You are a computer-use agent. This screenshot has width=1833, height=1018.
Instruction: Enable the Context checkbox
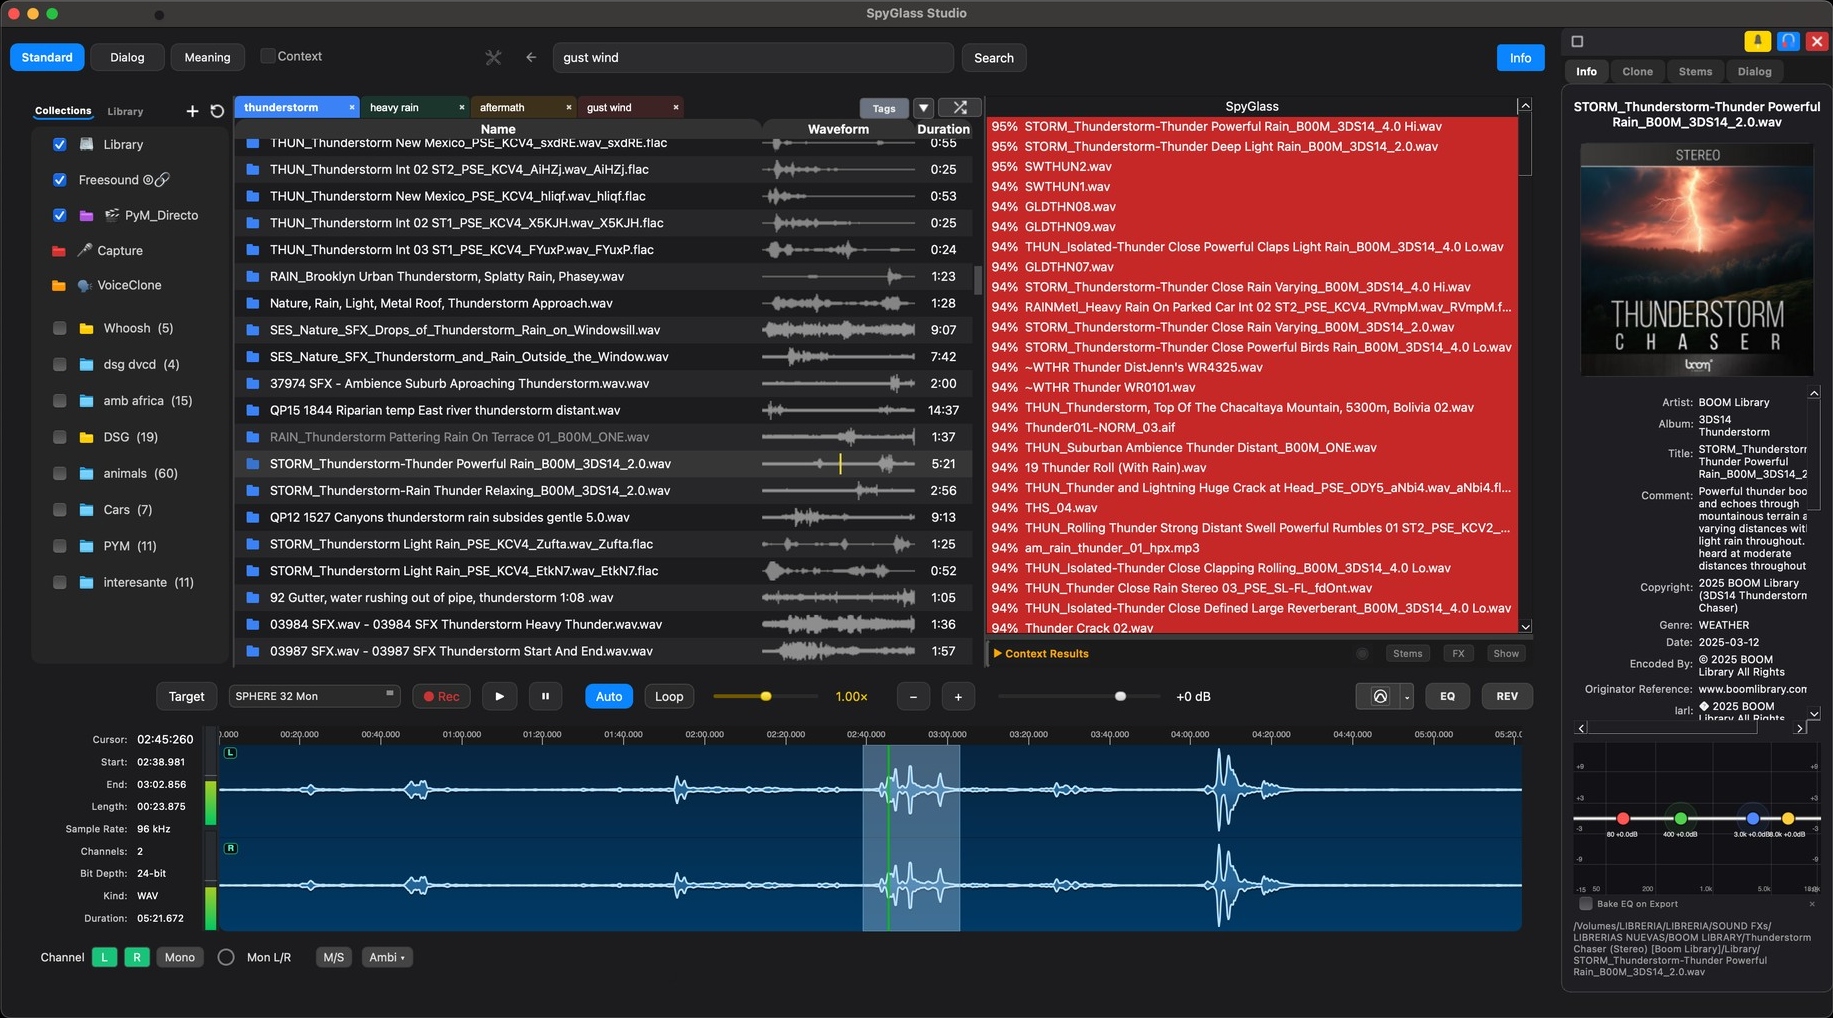coord(267,56)
